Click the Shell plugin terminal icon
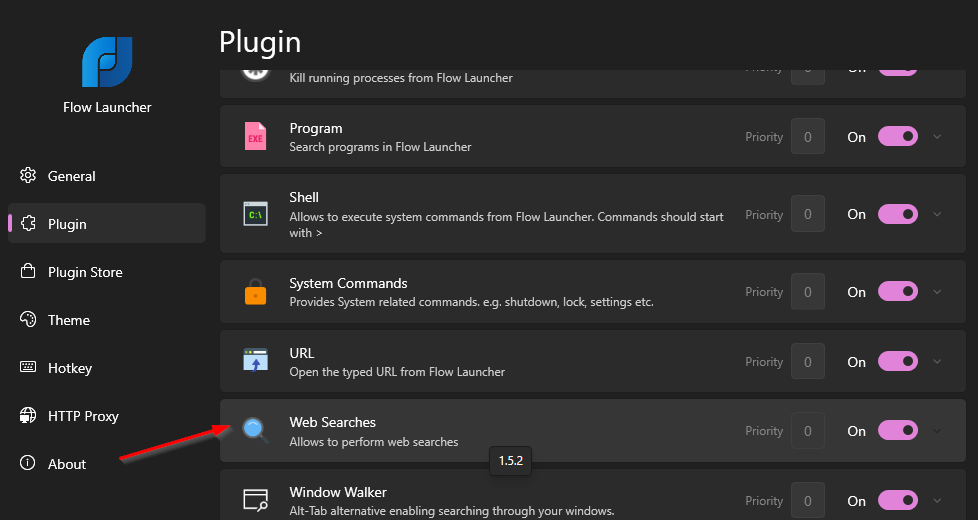 point(256,214)
